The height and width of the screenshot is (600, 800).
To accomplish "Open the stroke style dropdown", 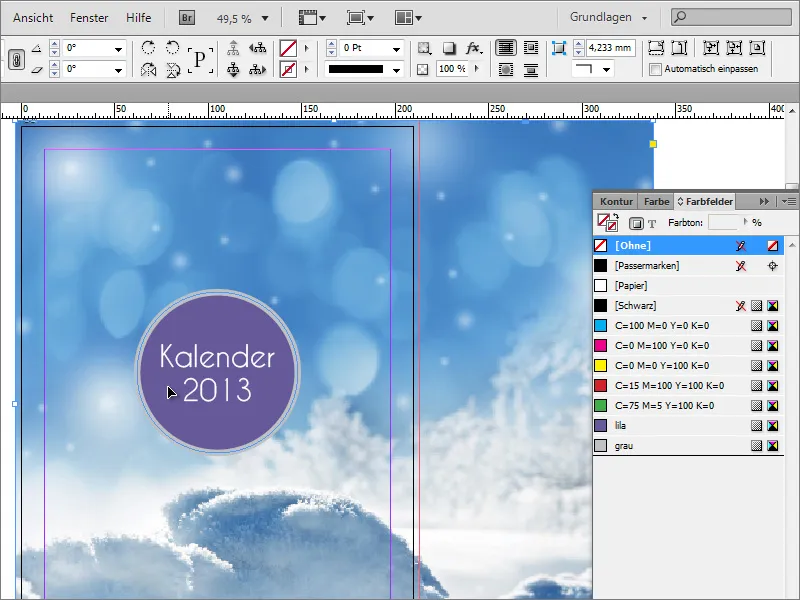I will pos(396,70).
